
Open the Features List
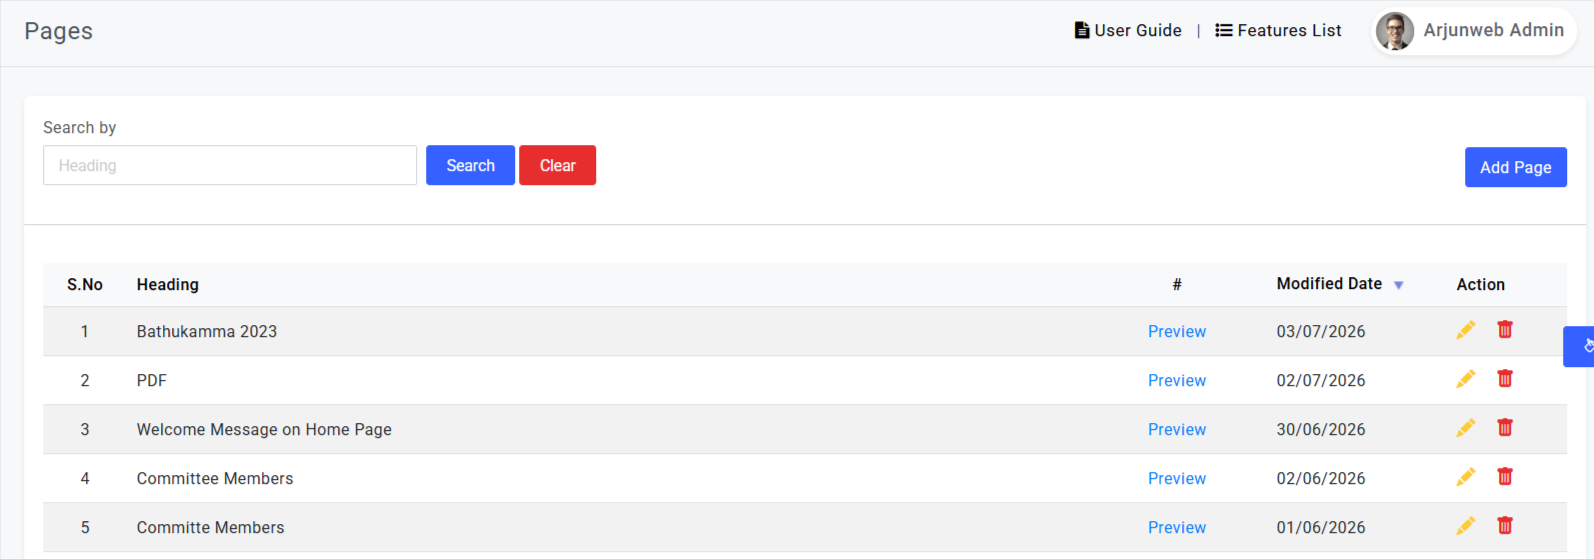coord(1278,31)
